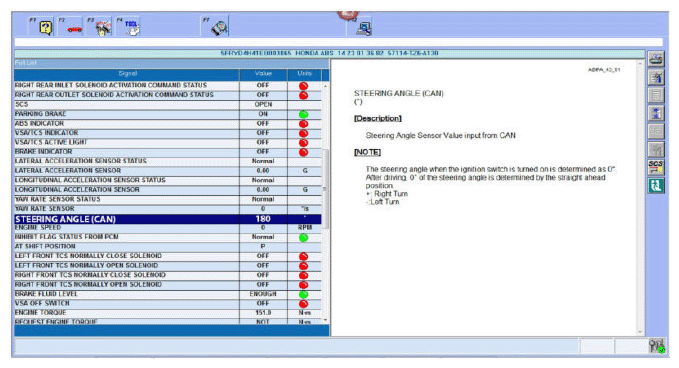
Task: Select the ABS INDICATOR row
Action: point(168,123)
